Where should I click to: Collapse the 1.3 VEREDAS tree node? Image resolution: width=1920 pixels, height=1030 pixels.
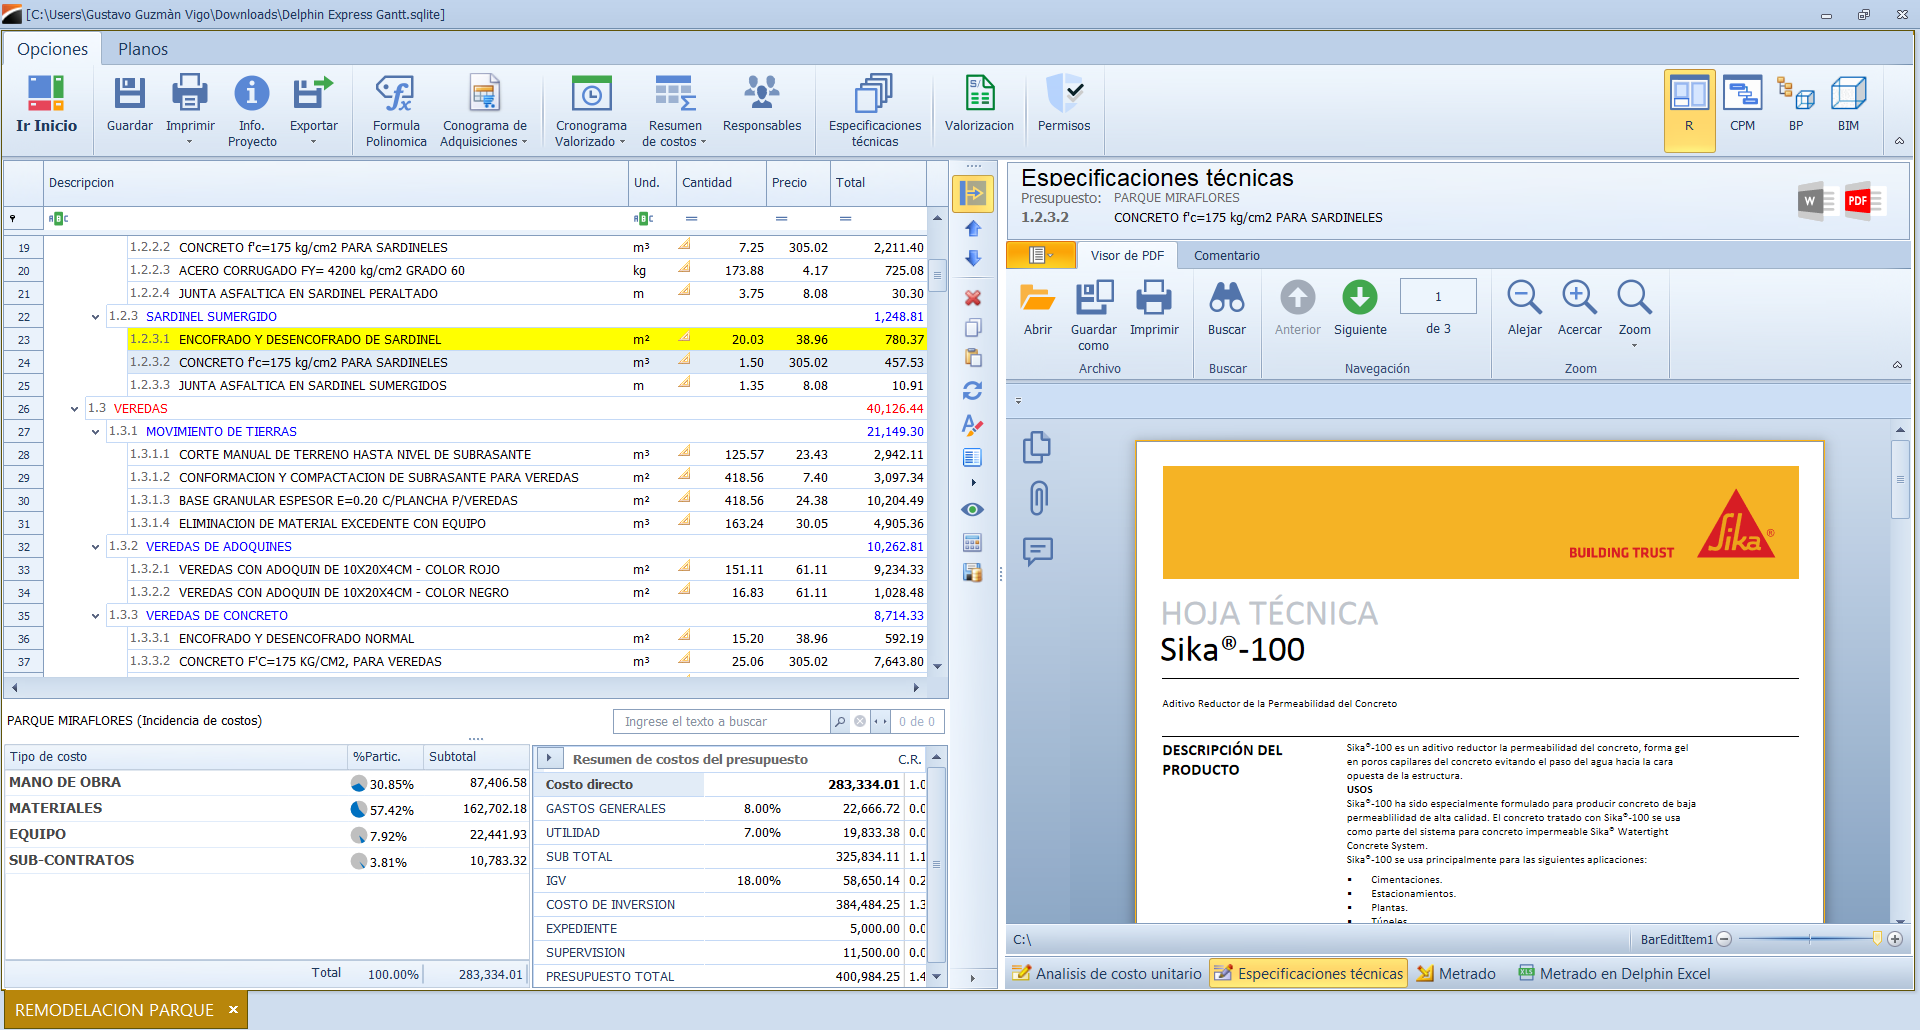click(x=74, y=409)
